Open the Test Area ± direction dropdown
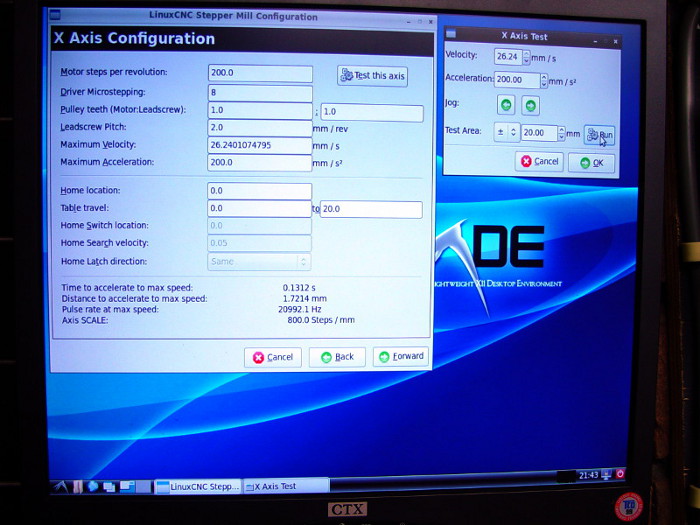Viewport: 700px width, 525px height. (x=506, y=132)
